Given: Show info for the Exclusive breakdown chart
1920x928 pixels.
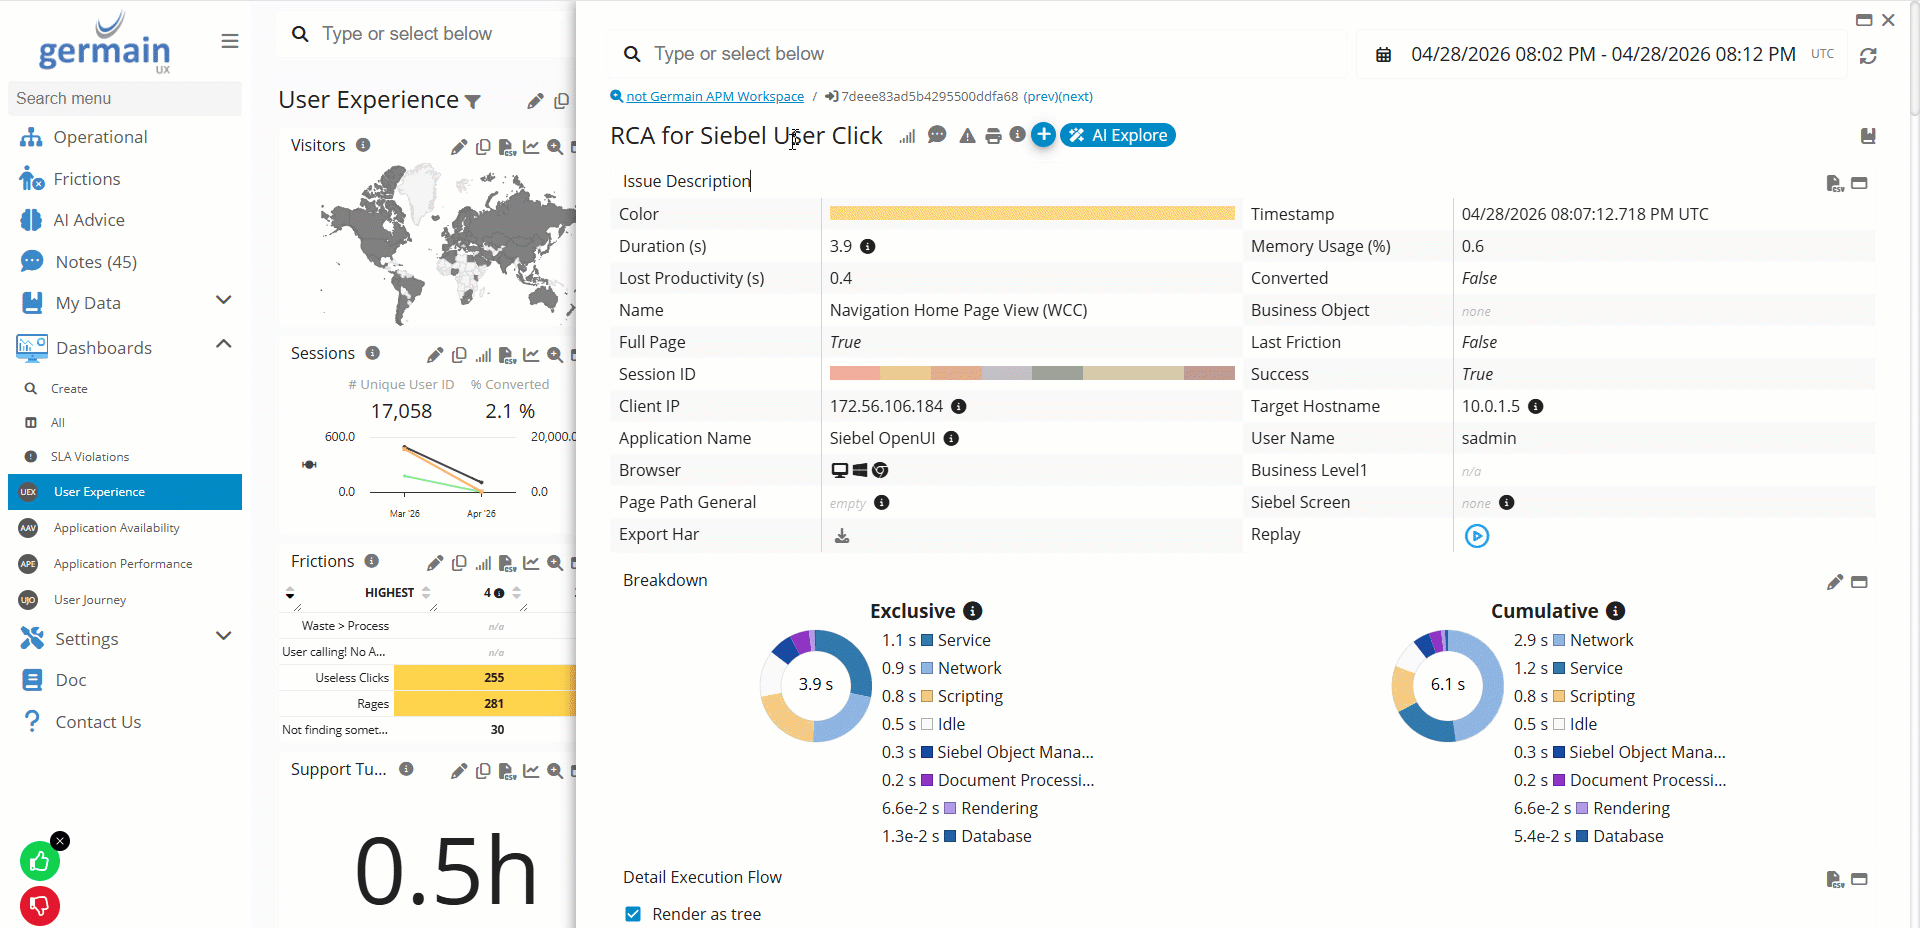Looking at the screenshot, I should [973, 611].
